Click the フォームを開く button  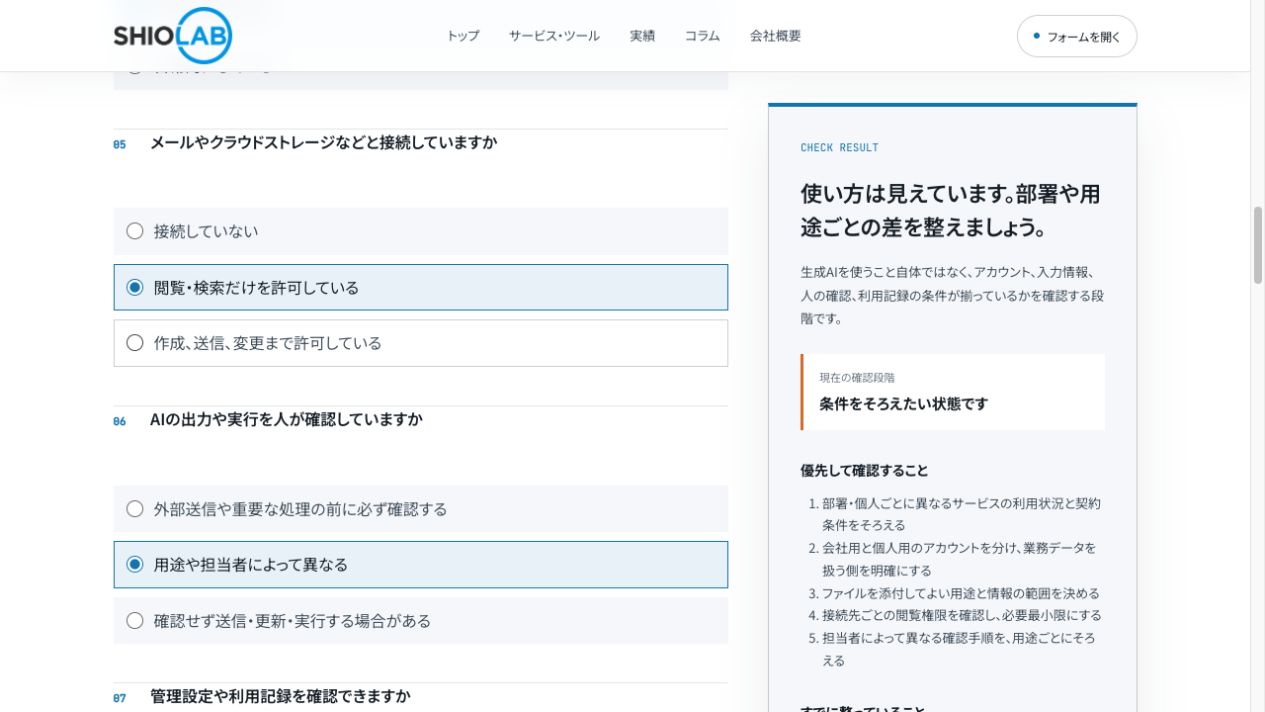(x=1077, y=36)
